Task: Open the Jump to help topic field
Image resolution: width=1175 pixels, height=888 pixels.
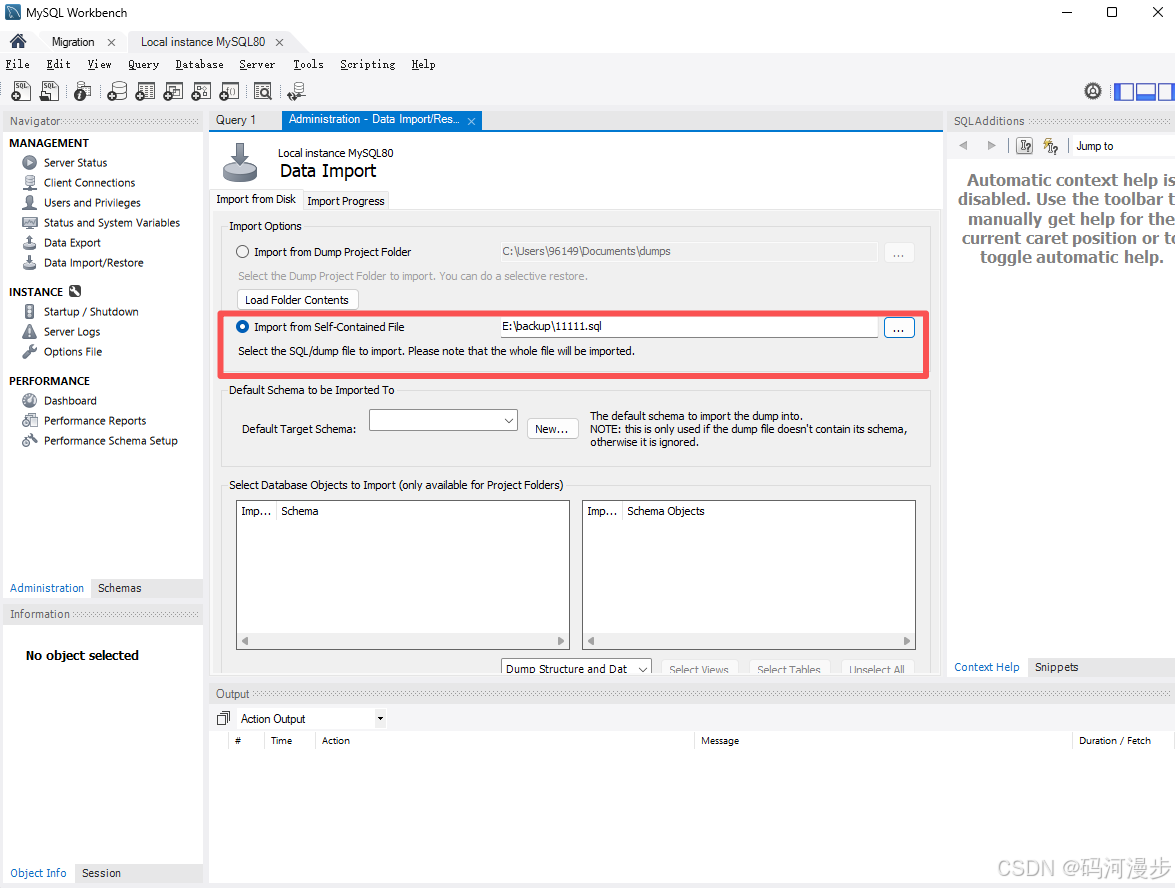Action: 1123,146
